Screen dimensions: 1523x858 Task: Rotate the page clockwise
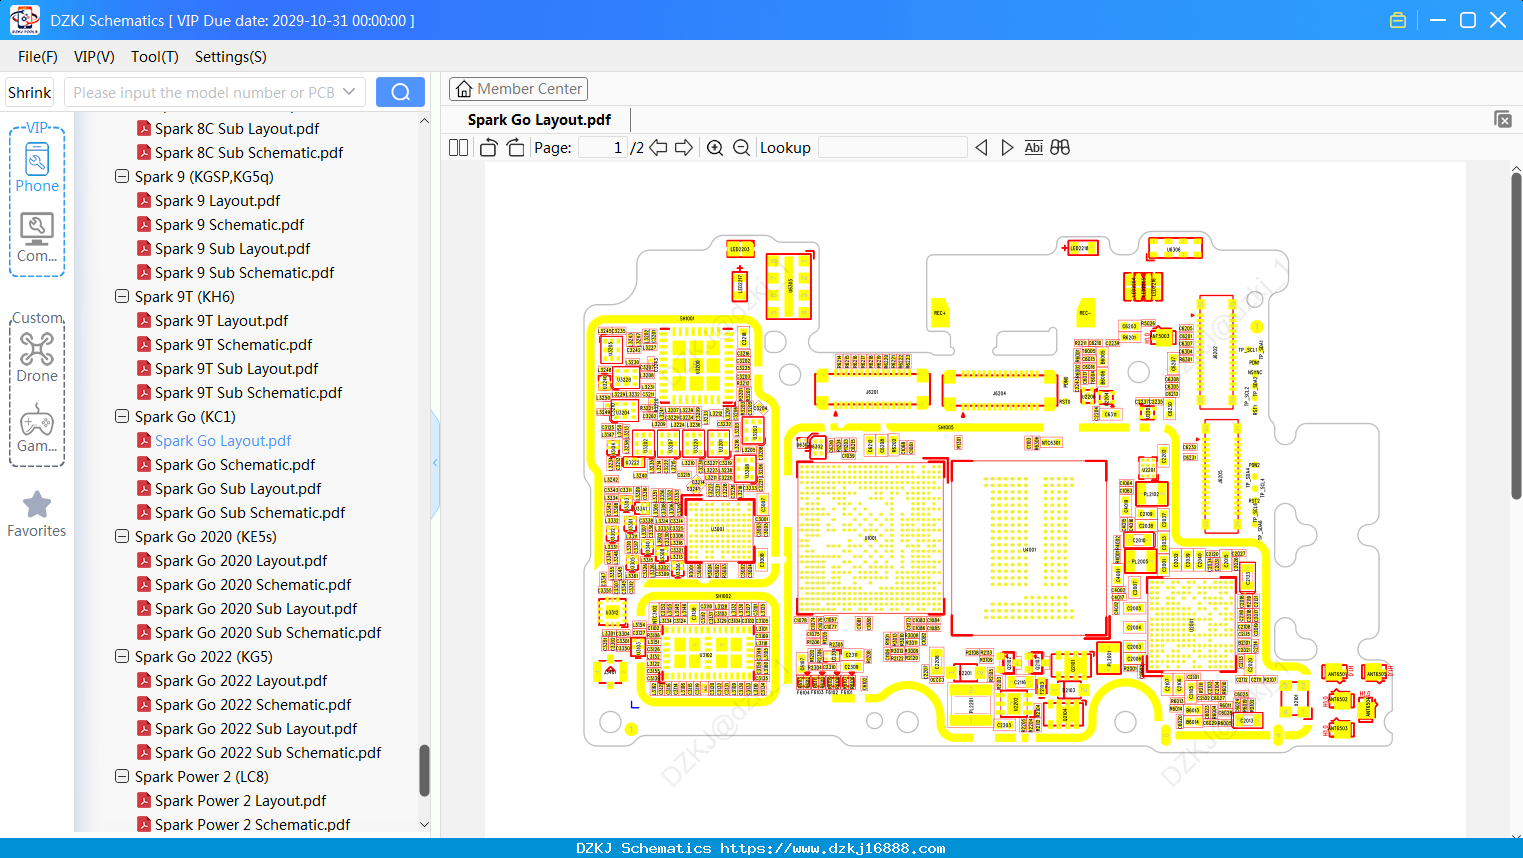515,148
